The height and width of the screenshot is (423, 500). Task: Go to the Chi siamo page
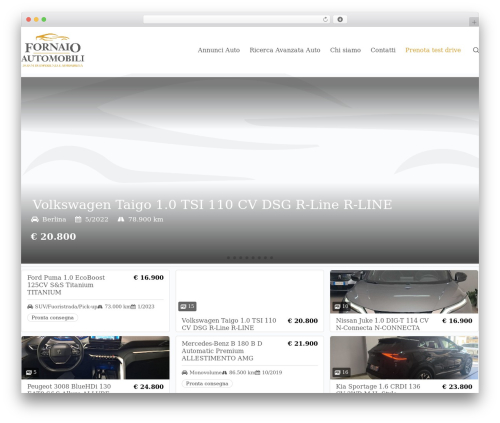(x=345, y=50)
